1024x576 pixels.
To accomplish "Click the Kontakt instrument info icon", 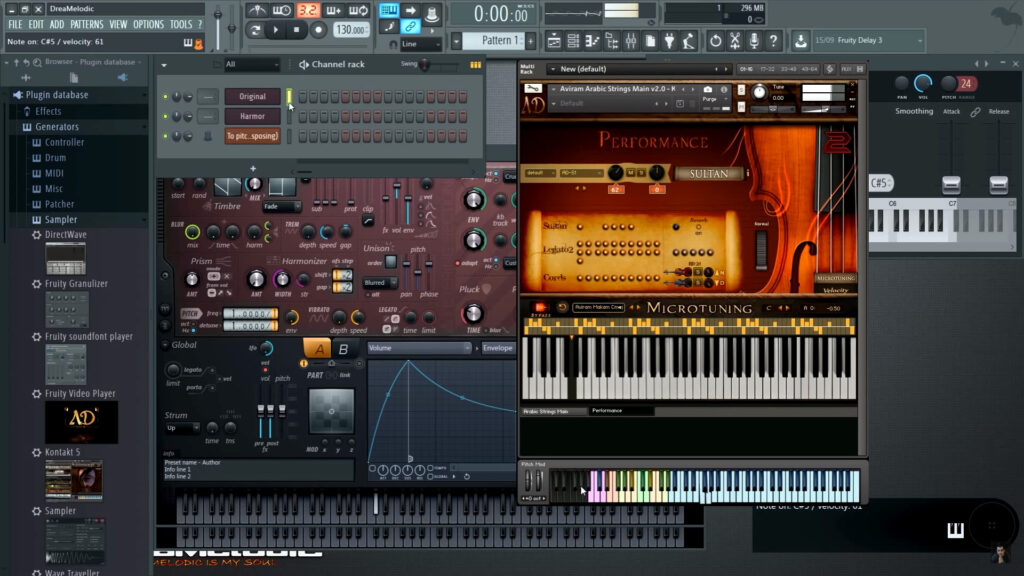I will (x=724, y=89).
